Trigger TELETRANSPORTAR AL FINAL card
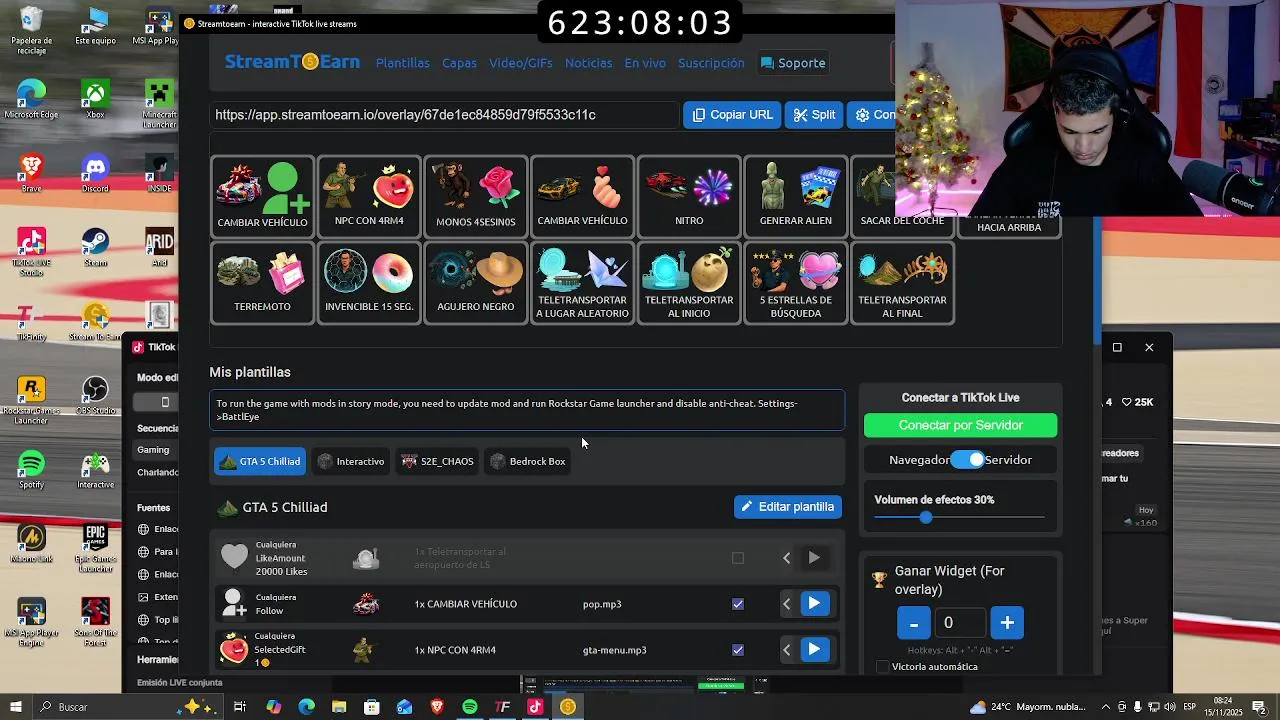1280x720 pixels. coord(902,283)
